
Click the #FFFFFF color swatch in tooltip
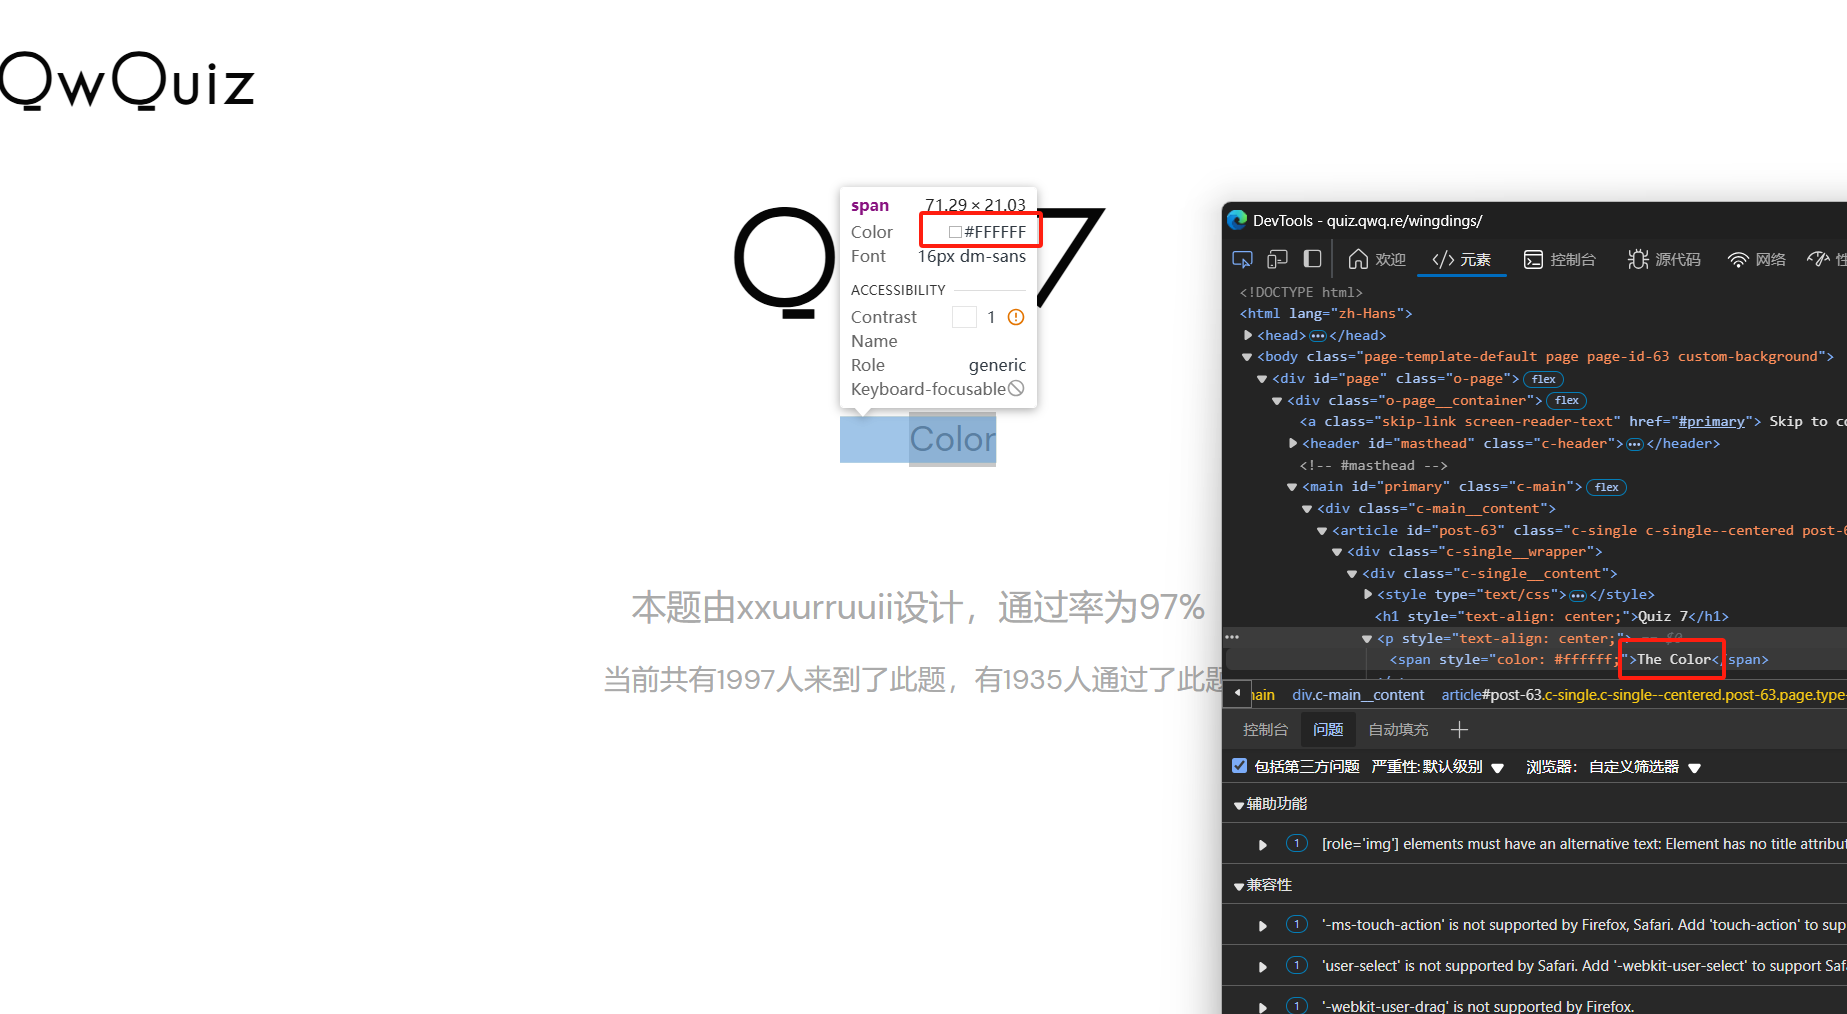pos(955,232)
